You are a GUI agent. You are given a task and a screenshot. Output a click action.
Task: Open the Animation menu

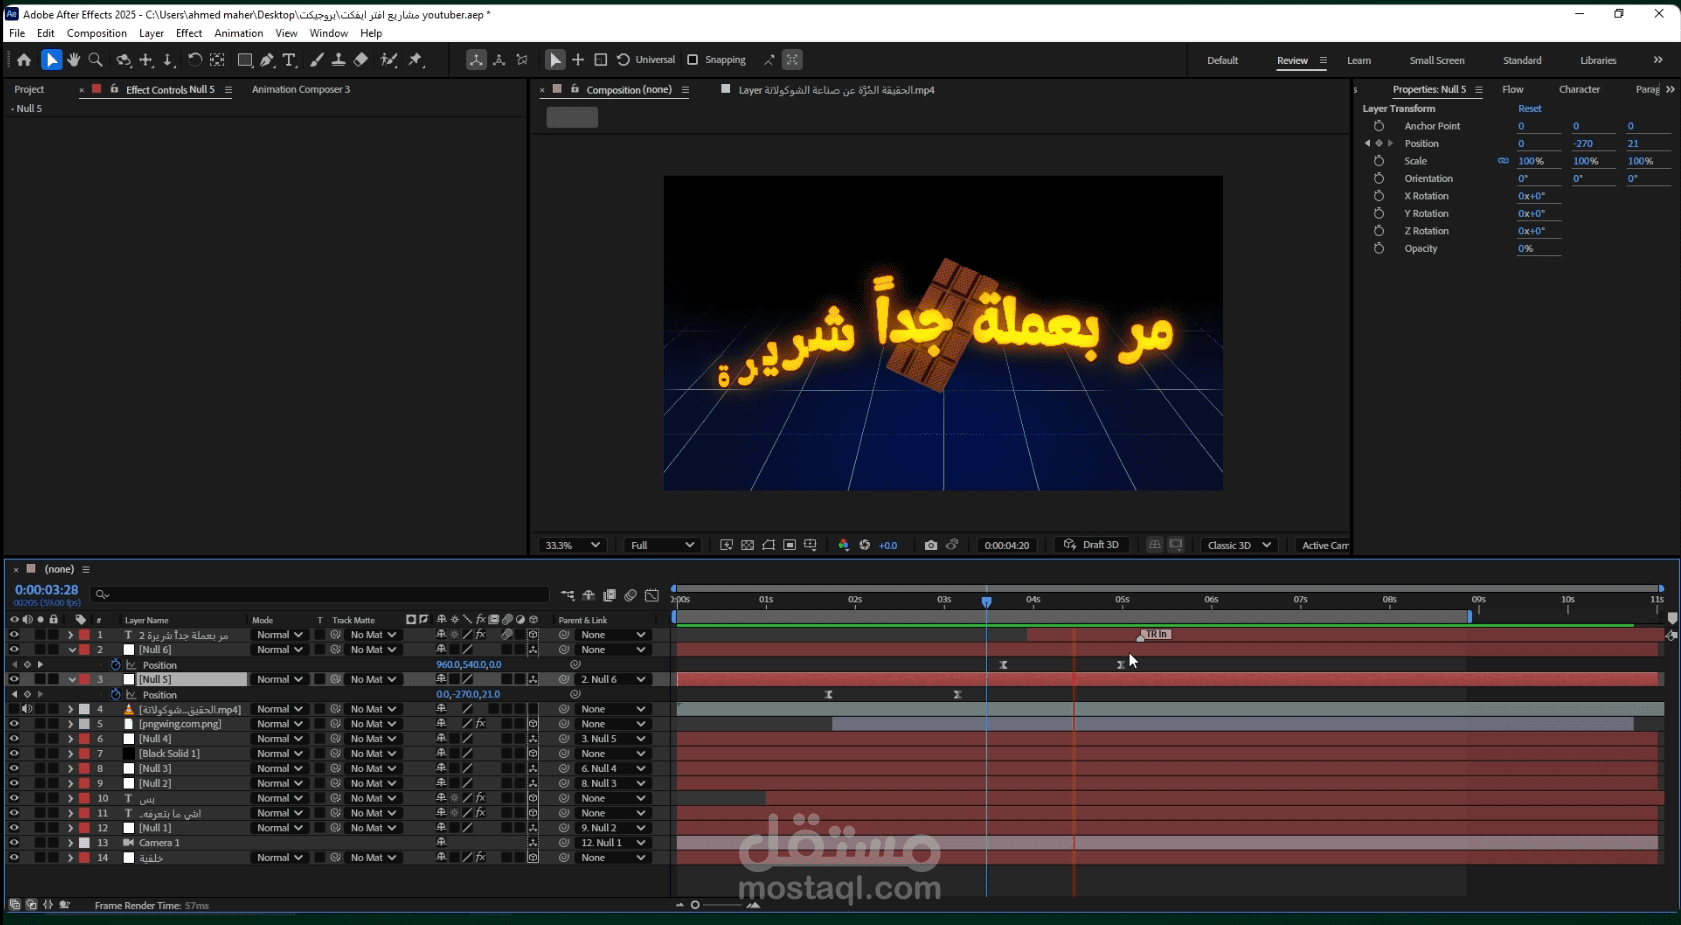pyautogui.click(x=239, y=33)
